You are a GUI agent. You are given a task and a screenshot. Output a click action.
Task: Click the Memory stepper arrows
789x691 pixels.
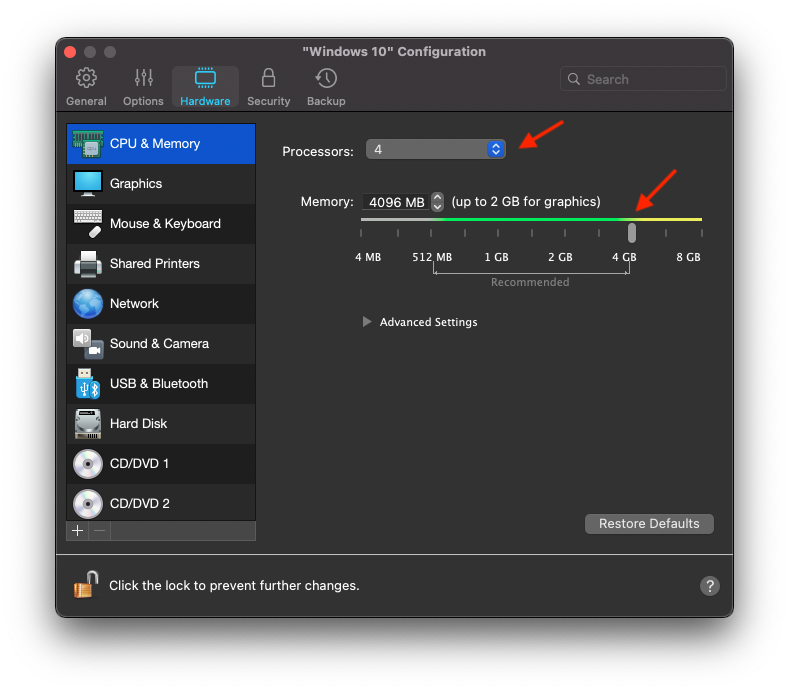[x=437, y=202]
